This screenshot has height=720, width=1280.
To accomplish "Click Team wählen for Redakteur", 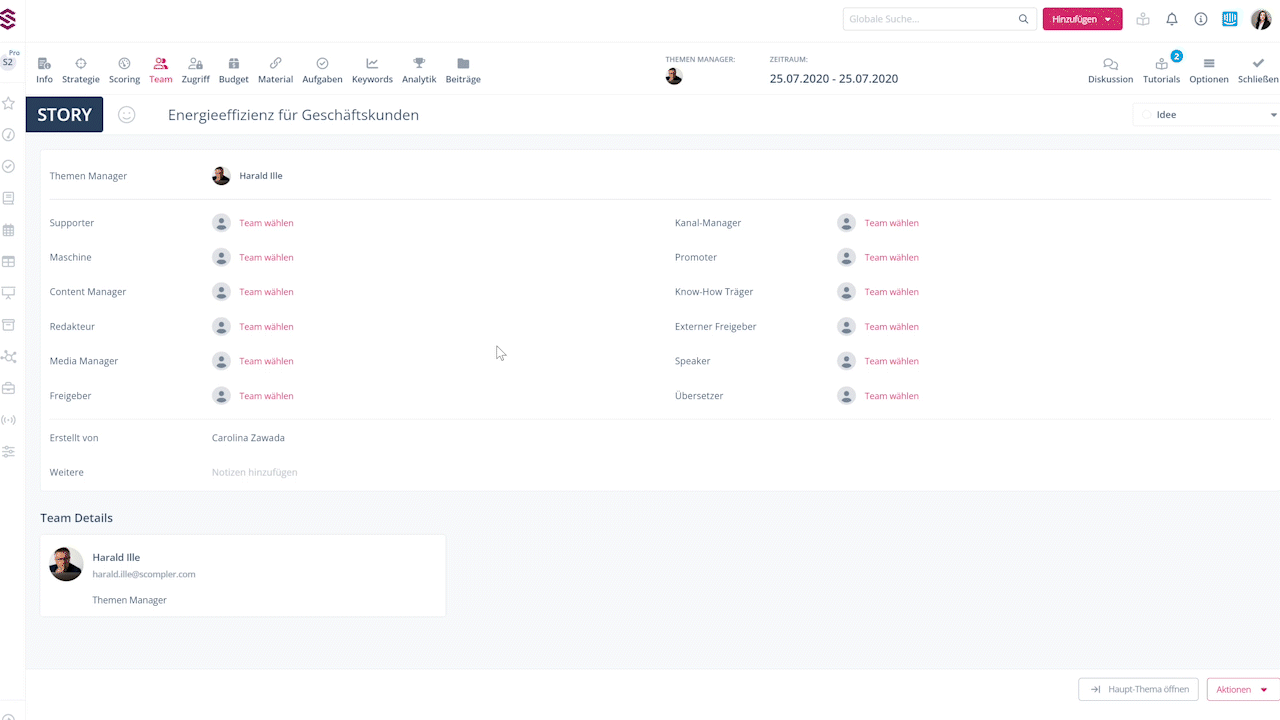I will (x=266, y=327).
